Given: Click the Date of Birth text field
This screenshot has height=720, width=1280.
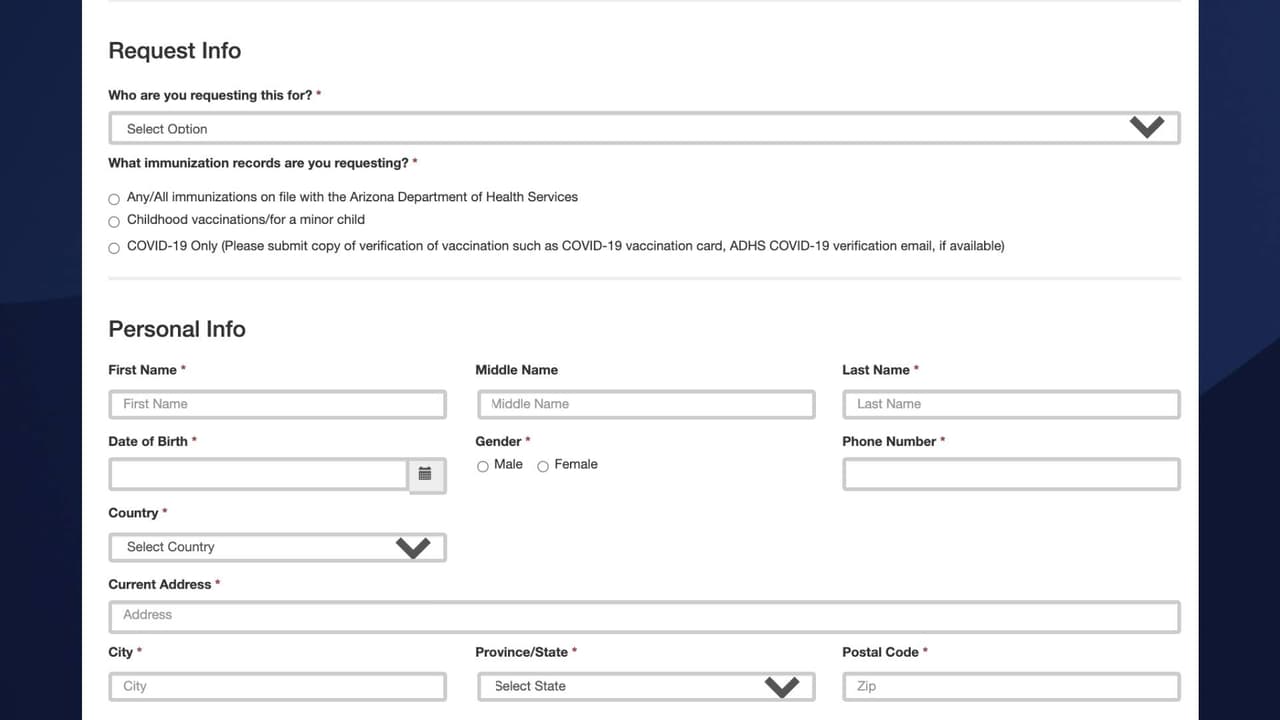Looking at the screenshot, I should 258,474.
